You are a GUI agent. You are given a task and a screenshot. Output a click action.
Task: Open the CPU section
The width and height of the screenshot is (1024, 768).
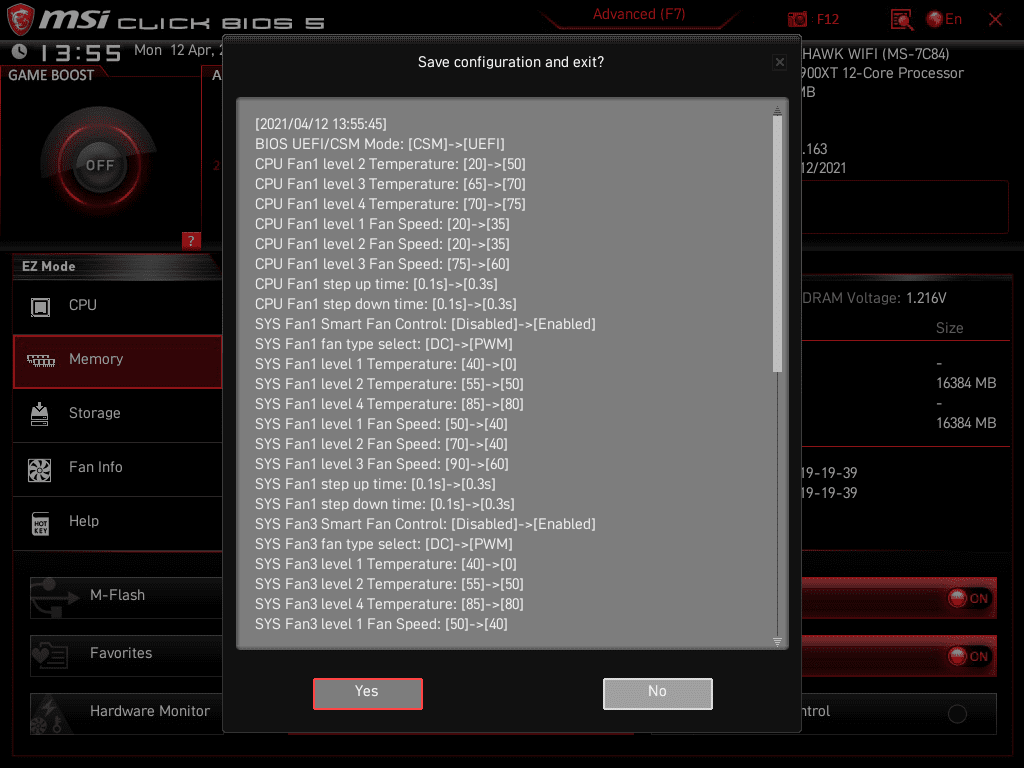click(x=118, y=306)
